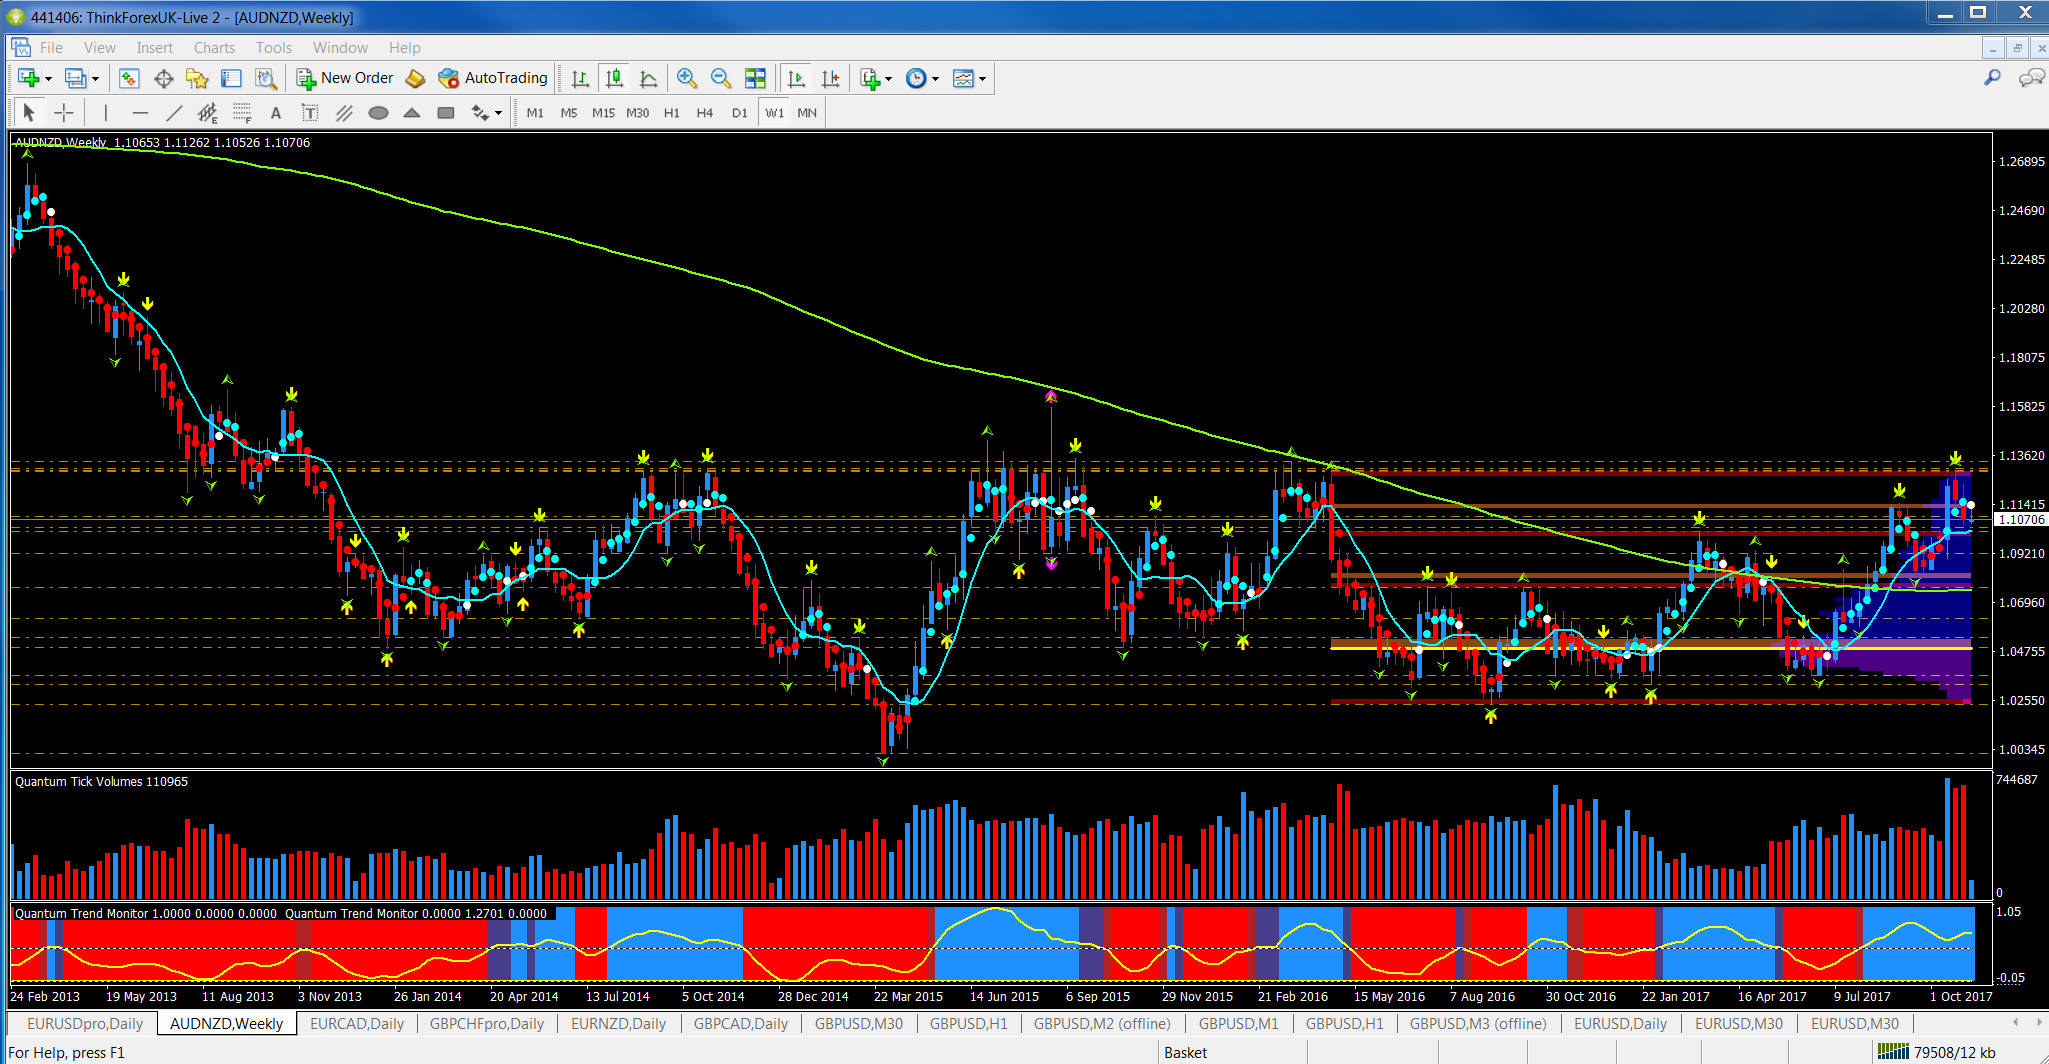The image size is (2049, 1064).
Task: Toggle the Navigator star-folder icon
Action: tap(197, 78)
